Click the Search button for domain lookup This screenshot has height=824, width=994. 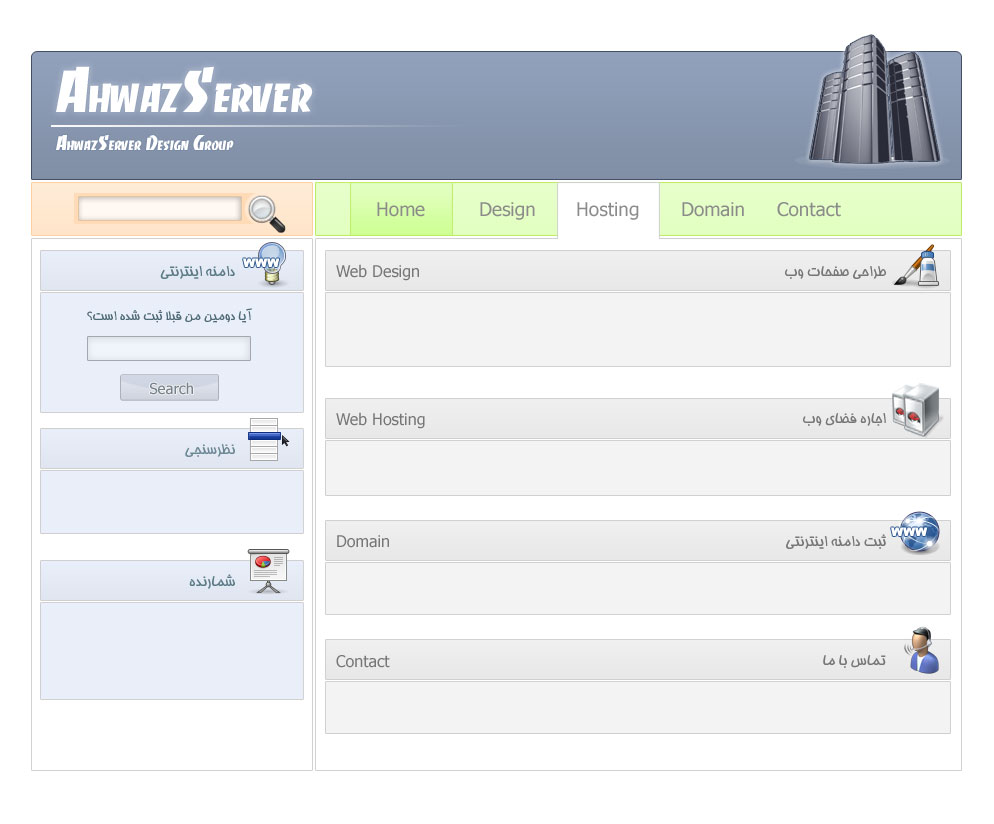(x=169, y=388)
